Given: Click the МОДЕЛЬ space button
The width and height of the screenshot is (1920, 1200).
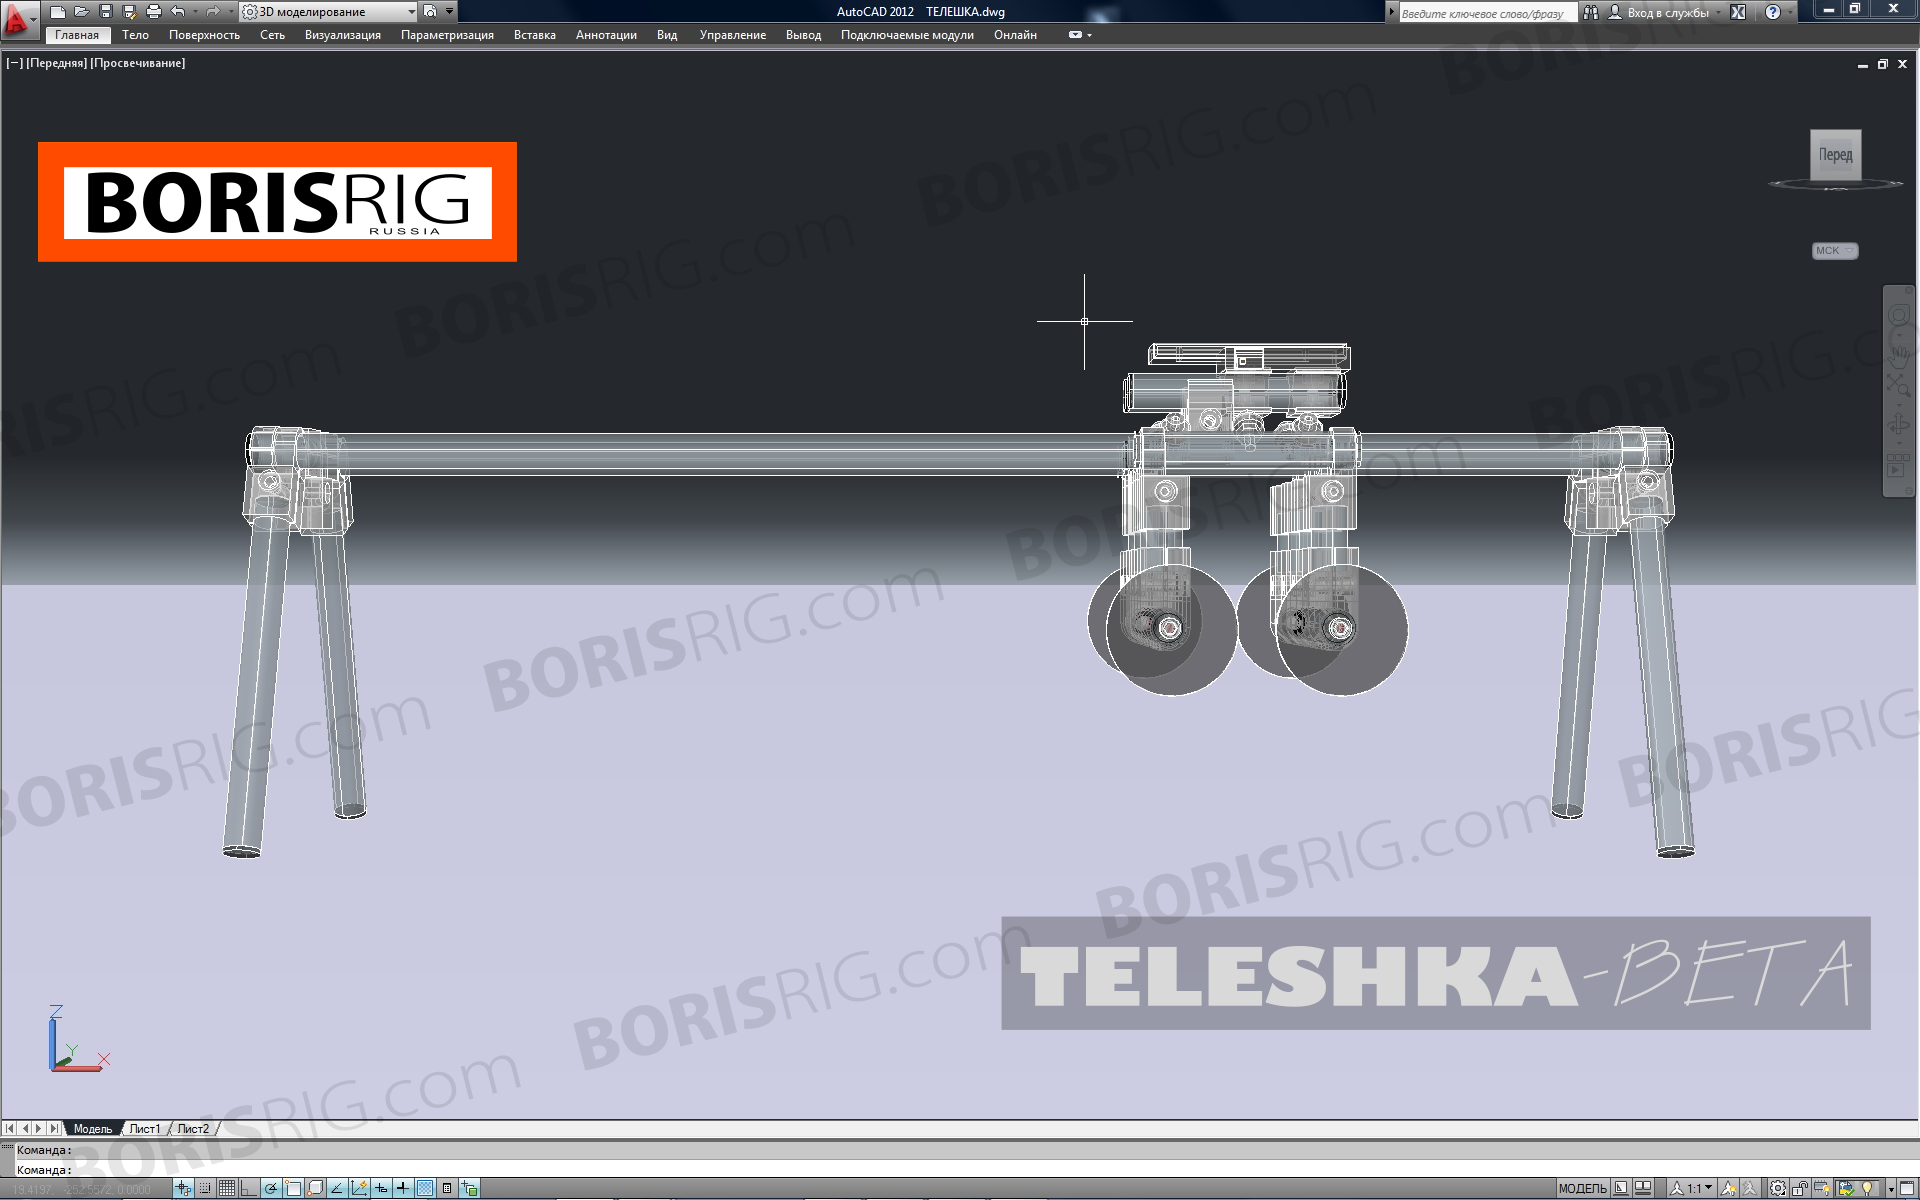Looking at the screenshot, I should 1582,1188.
